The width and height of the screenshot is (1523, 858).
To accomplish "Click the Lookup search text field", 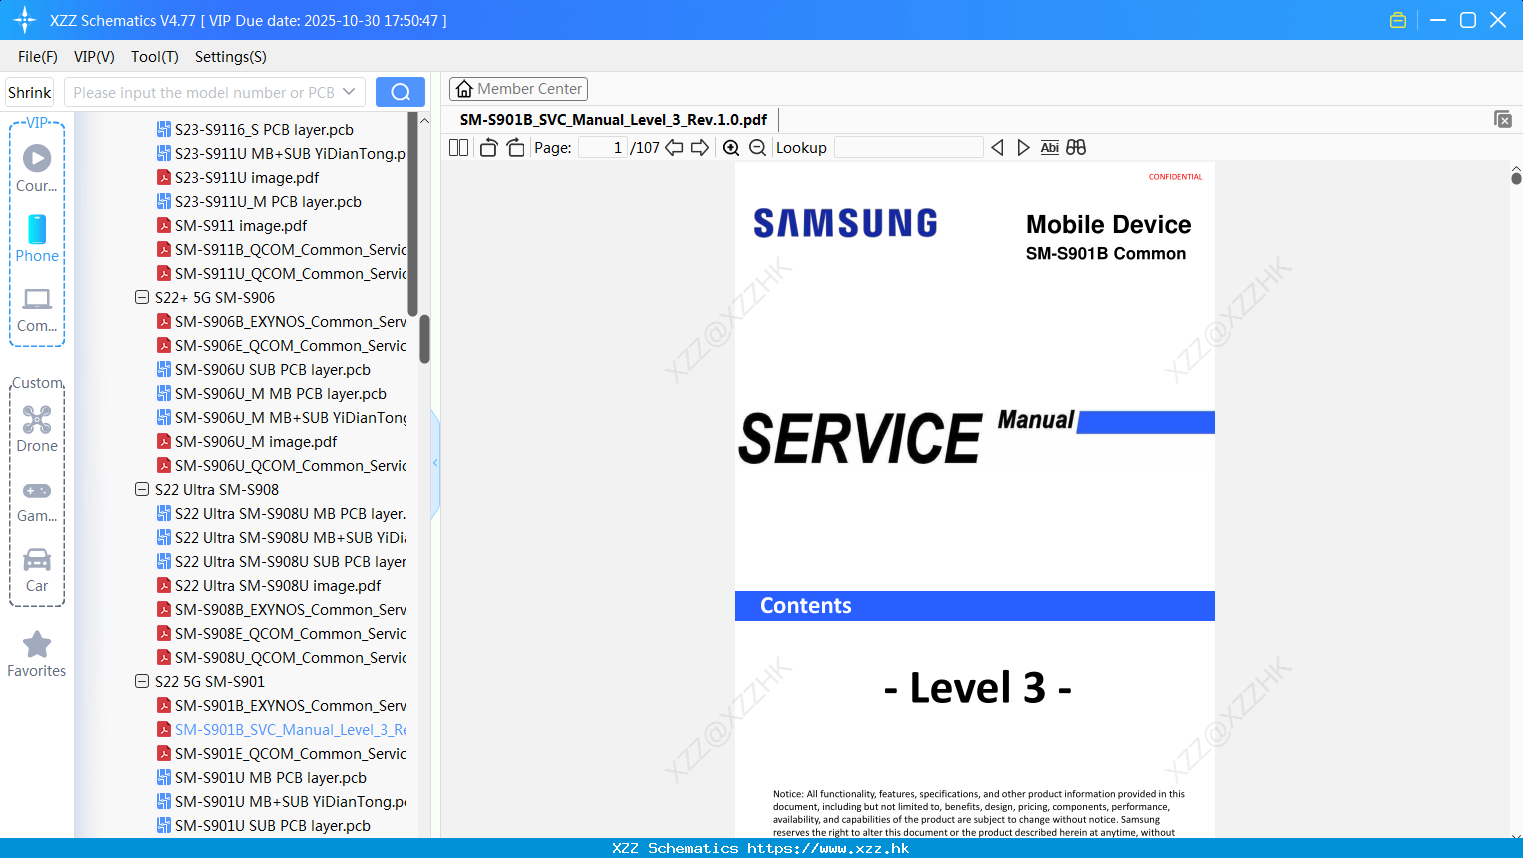I will pyautogui.click(x=909, y=147).
